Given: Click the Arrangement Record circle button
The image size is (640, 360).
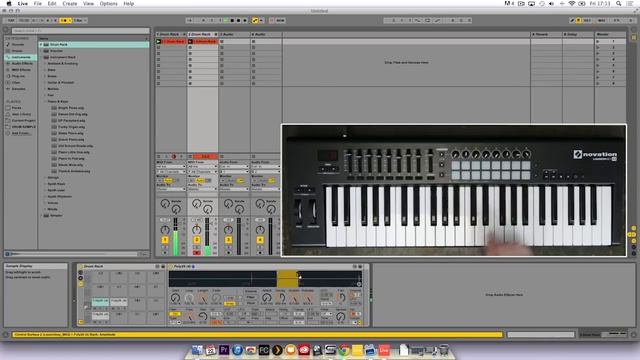Looking at the screenshot, I should pyautogui.click(x=239, y=20).
